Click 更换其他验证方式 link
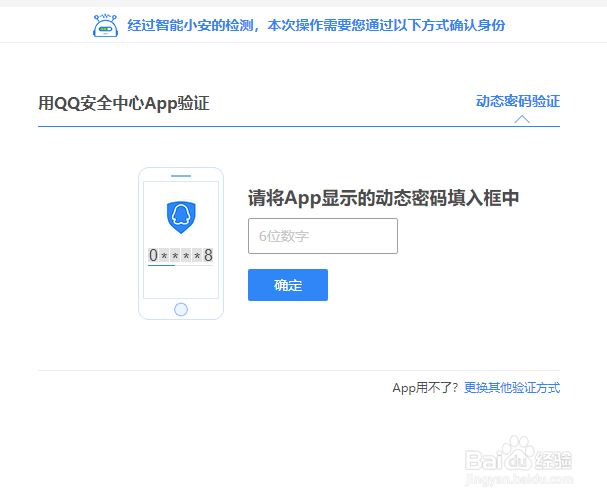 click(512, 388)
